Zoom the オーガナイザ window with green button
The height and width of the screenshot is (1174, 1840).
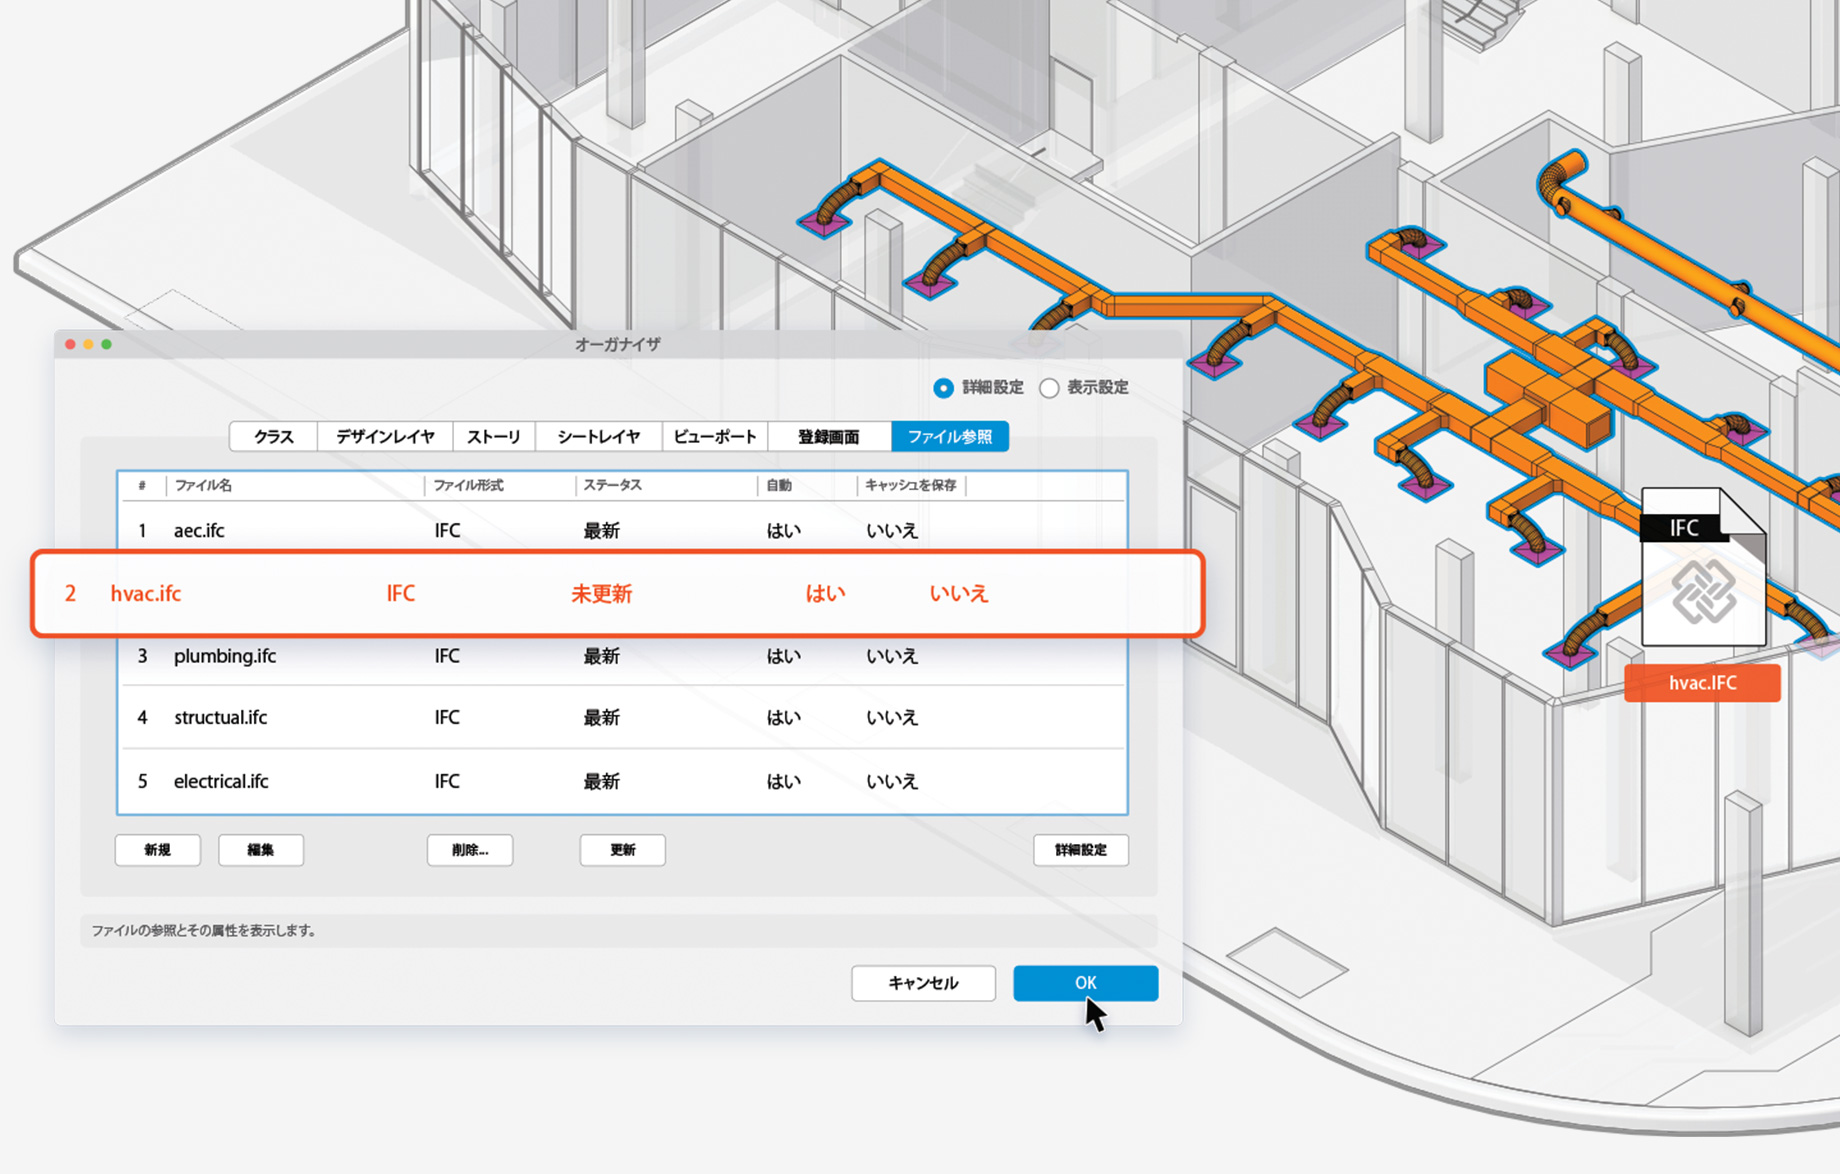pos(106,344)
